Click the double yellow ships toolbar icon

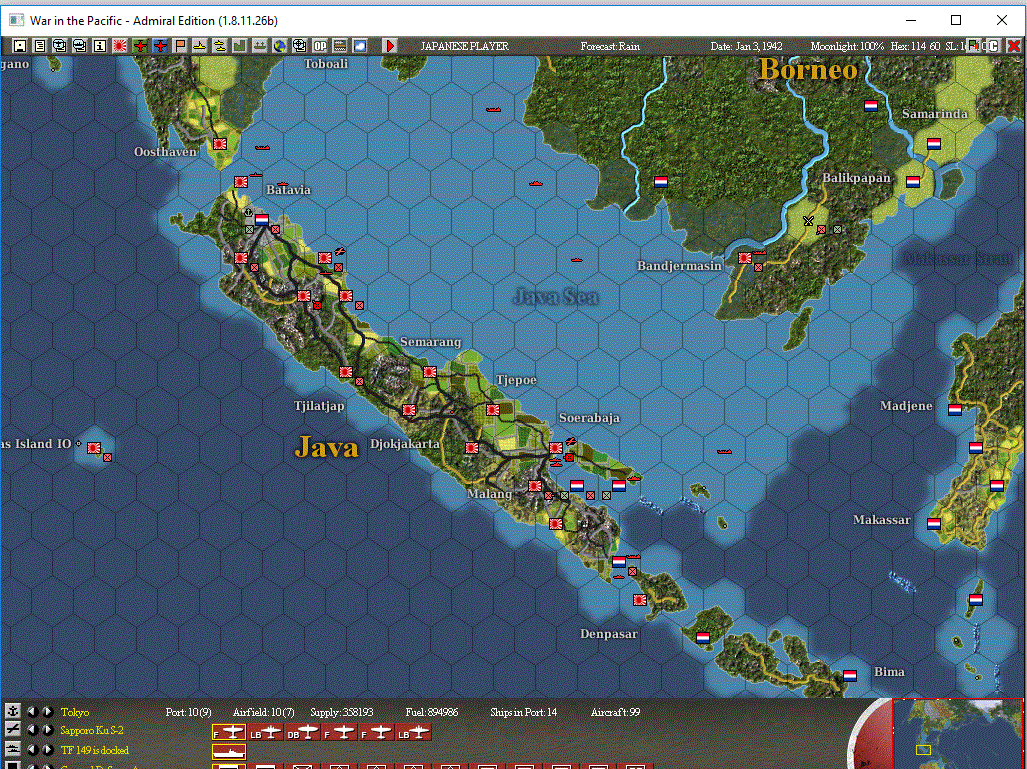220,46
